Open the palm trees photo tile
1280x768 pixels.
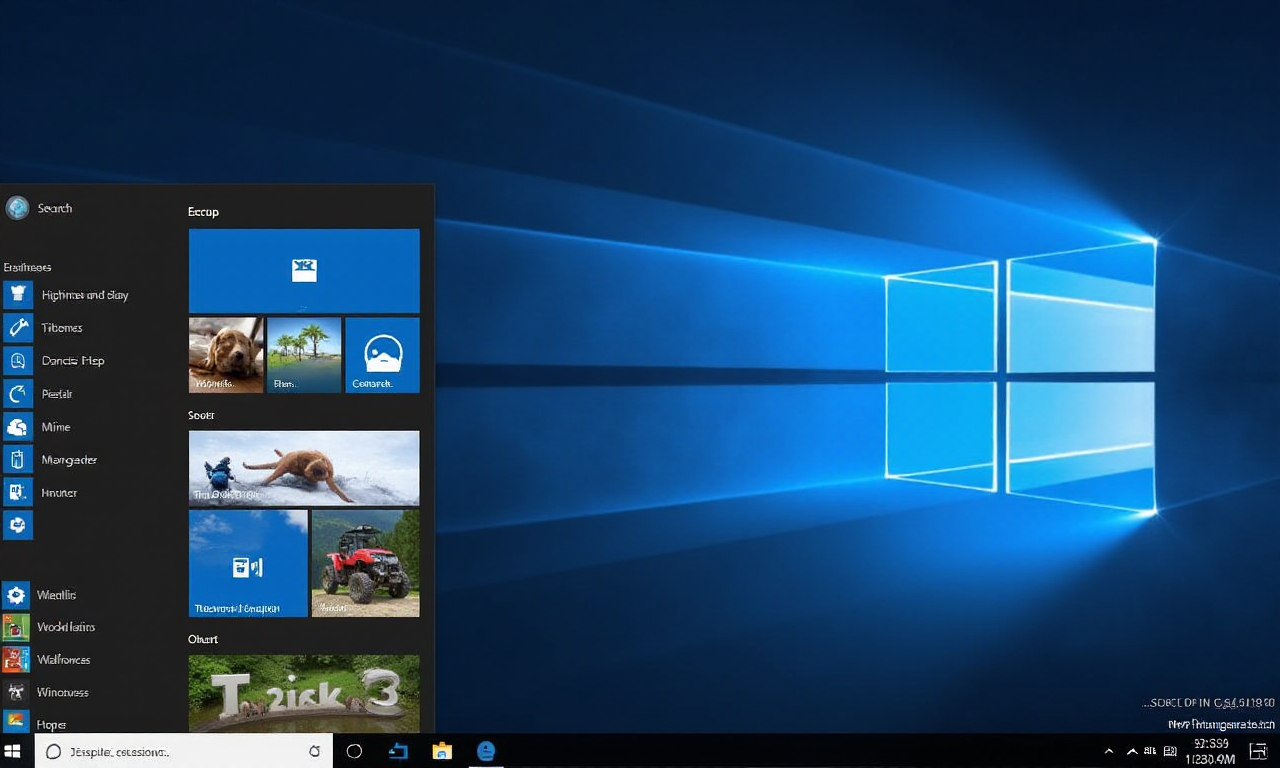(x=304, y=355)
